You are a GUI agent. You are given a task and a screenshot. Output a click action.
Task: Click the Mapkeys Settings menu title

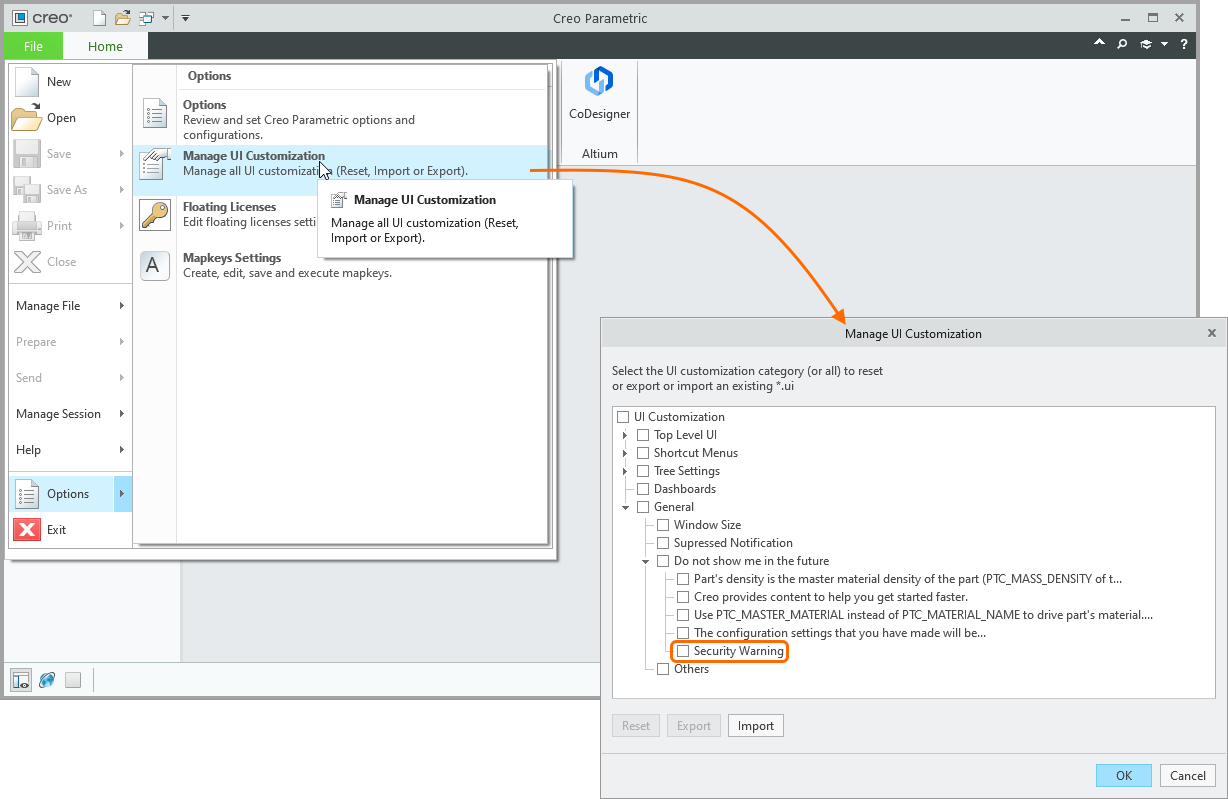tap(232, 258)
